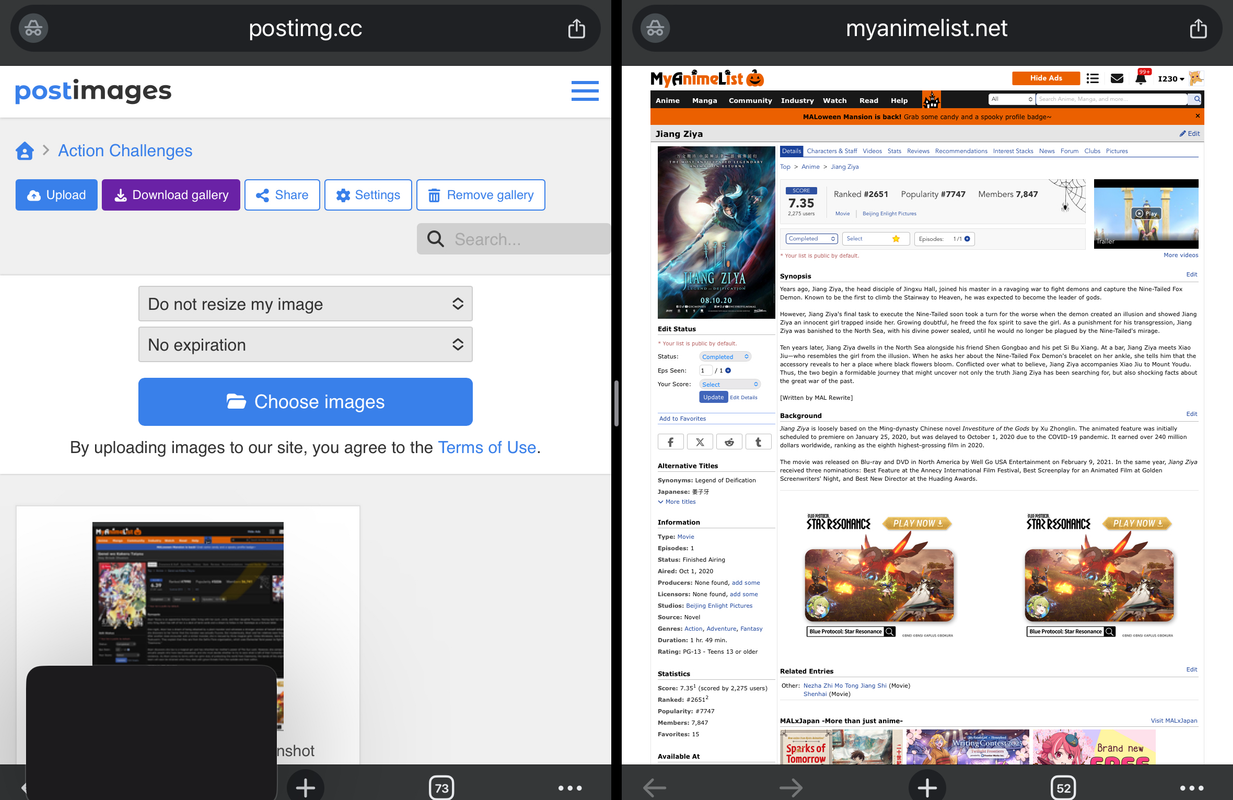The image size is (1233, 800).
Task: Expand More titles under Alternative Titles
Action: click(677, 502)
